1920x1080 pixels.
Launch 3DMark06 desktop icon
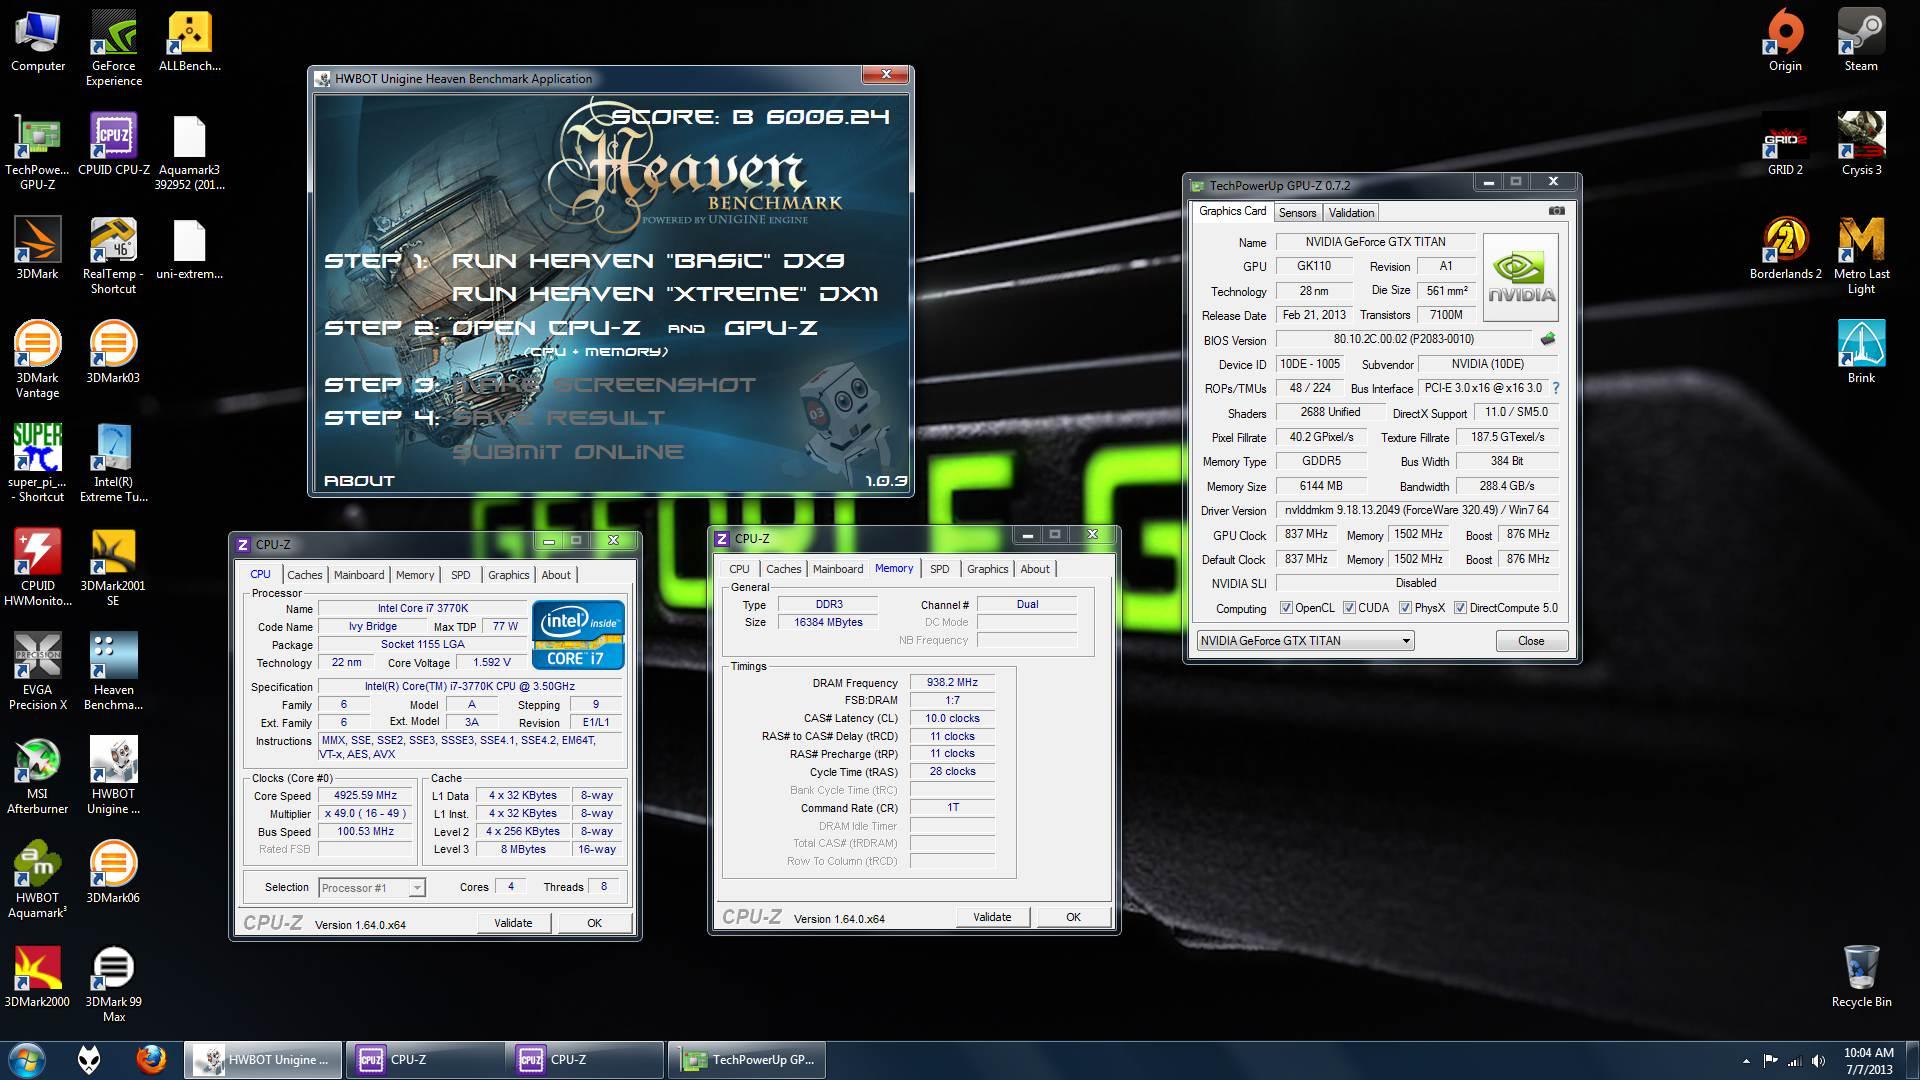[113, 872]
